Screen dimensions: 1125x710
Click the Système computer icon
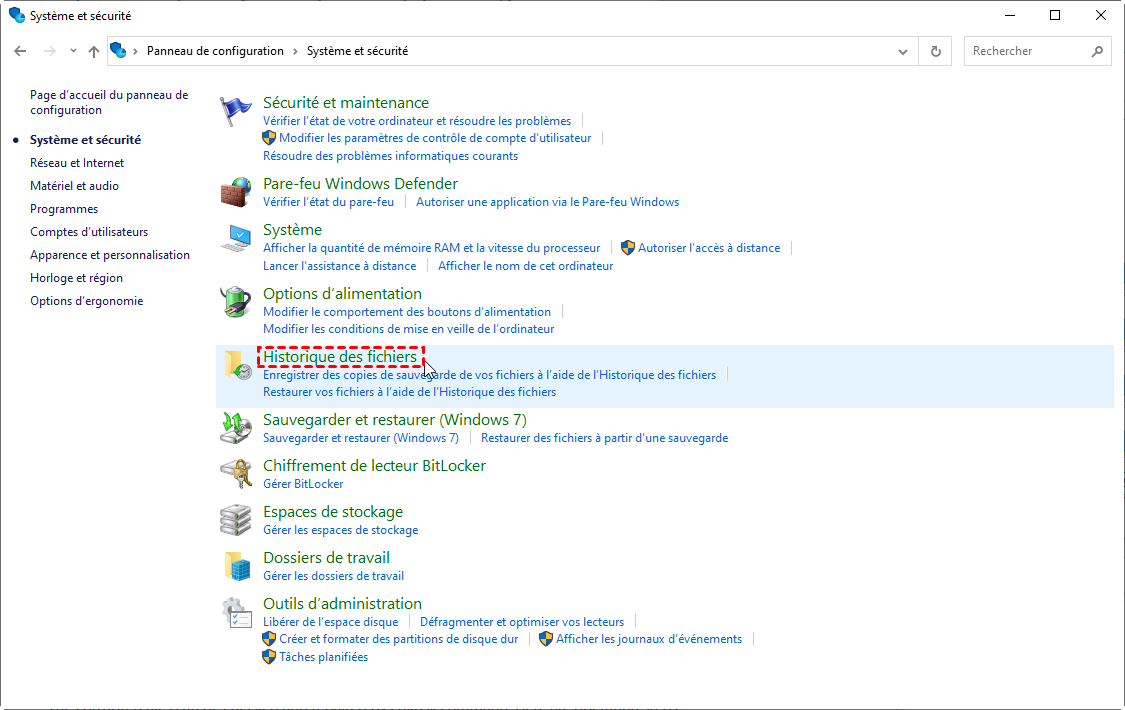(235, 238)
